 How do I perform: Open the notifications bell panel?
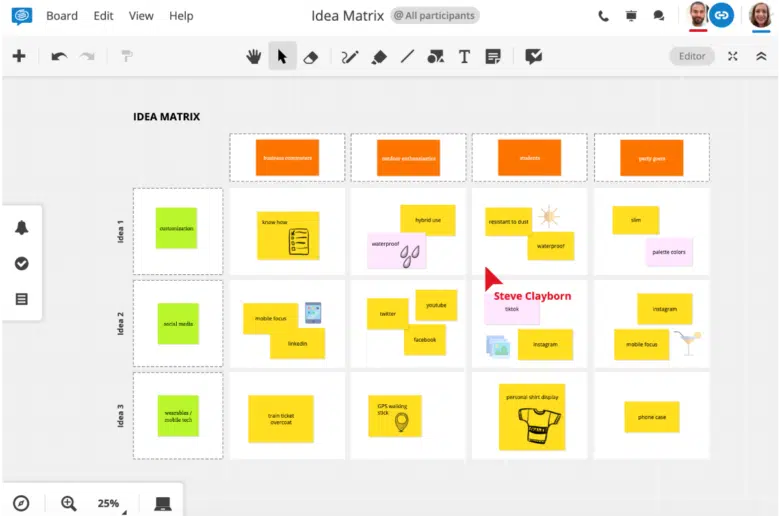pos(22,228)
